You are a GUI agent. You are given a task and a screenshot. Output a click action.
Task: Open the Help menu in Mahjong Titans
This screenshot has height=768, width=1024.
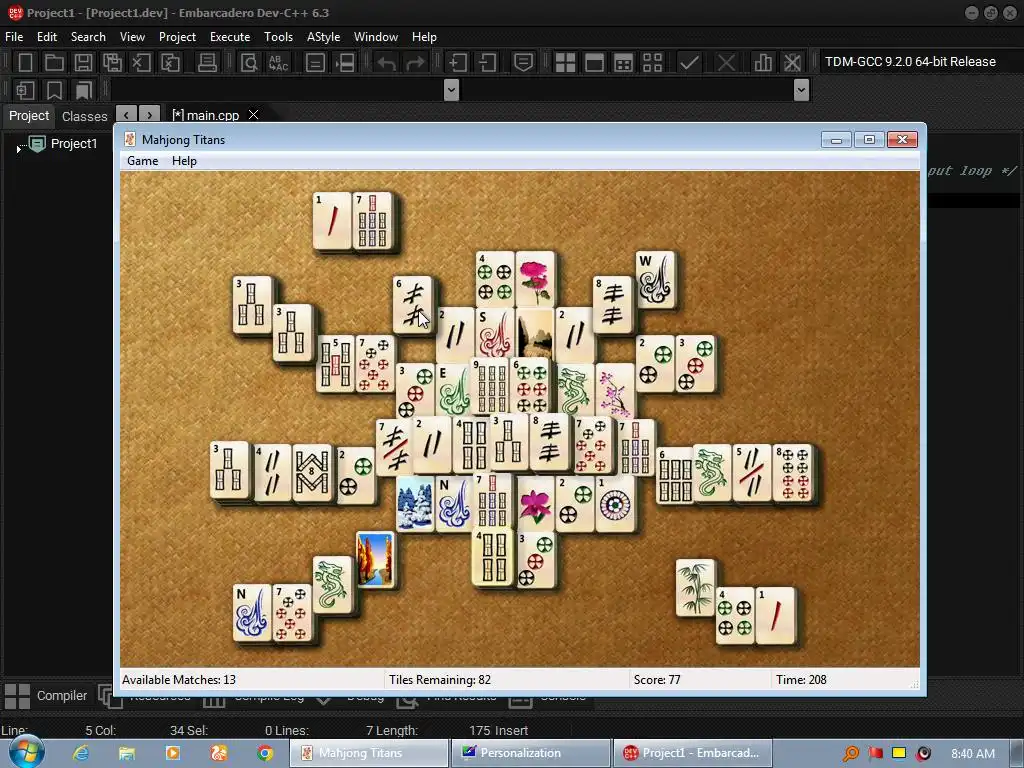[184, 161]
